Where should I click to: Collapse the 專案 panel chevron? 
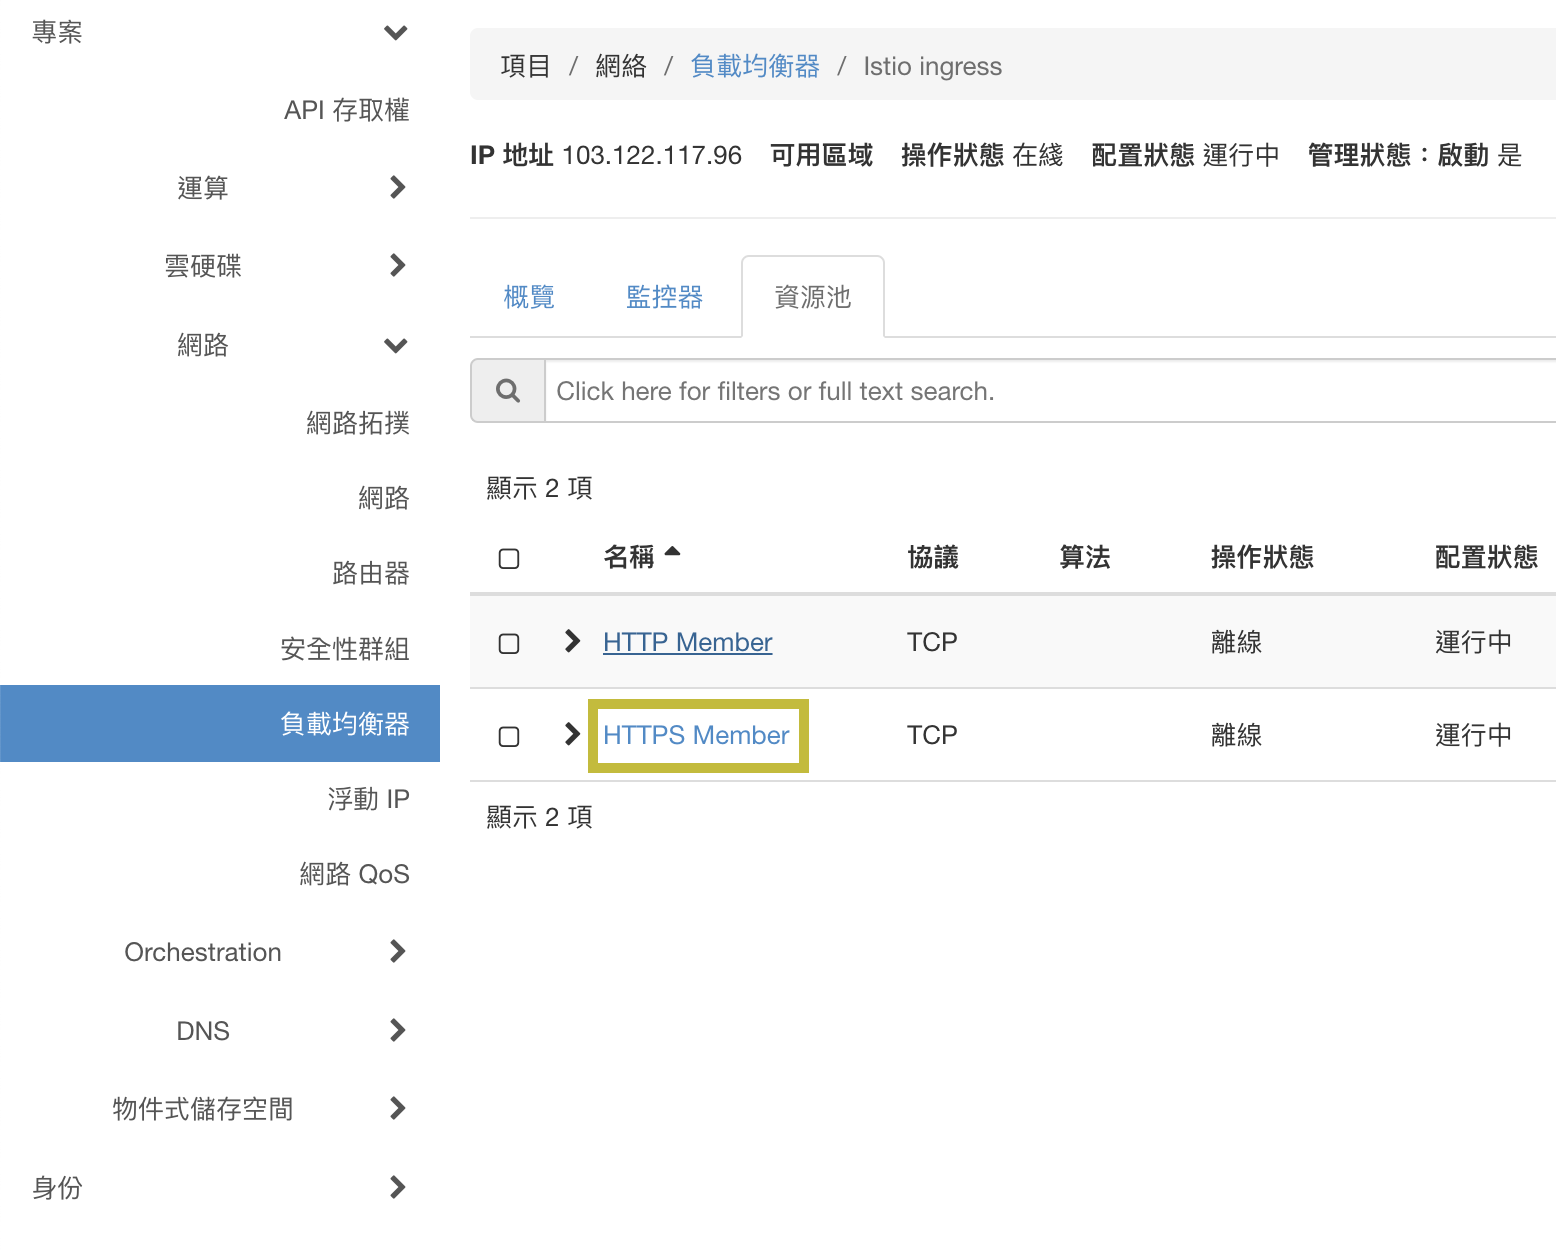[396, 33]
